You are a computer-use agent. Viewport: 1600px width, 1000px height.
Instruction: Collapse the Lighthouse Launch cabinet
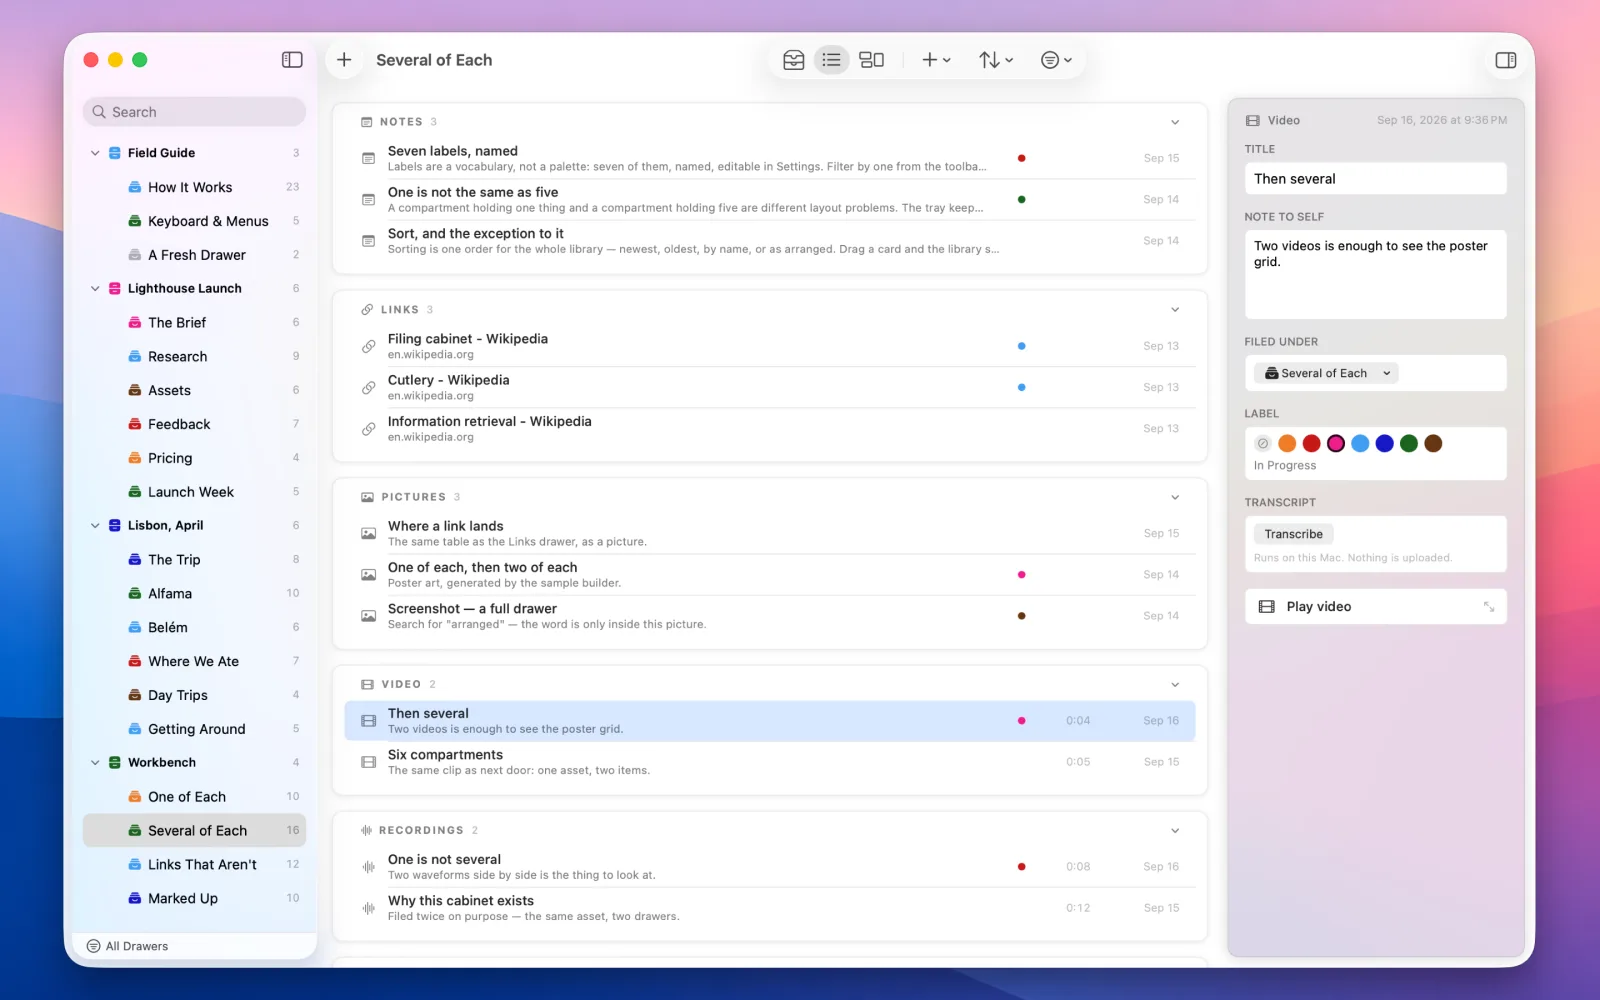[95, 288]
